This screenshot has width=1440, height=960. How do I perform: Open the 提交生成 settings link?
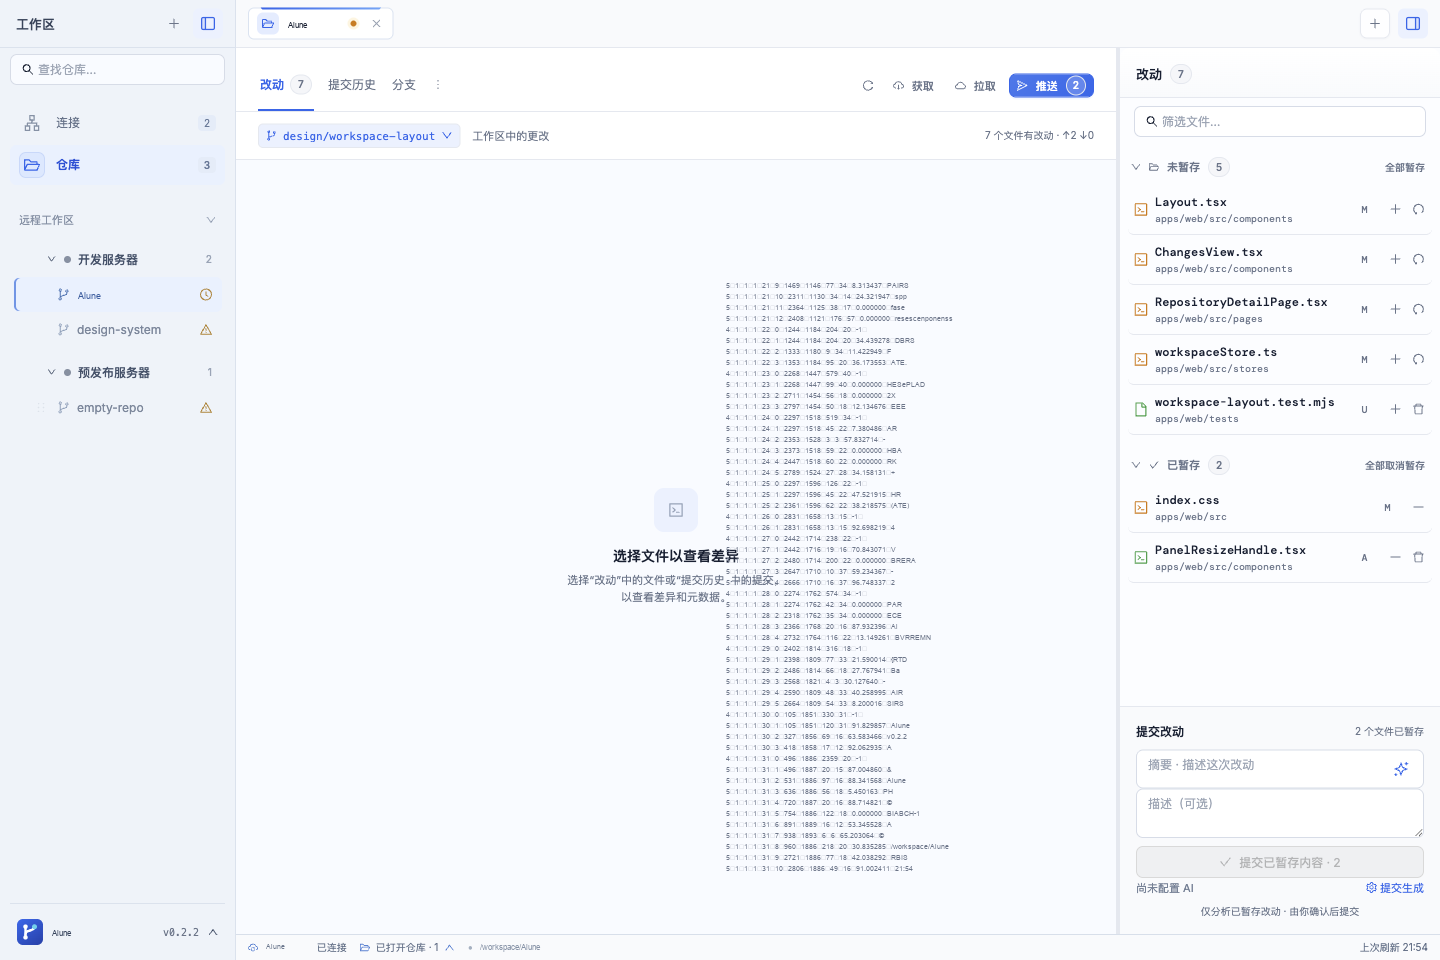pyautogui.click(x=1395, y=888)
